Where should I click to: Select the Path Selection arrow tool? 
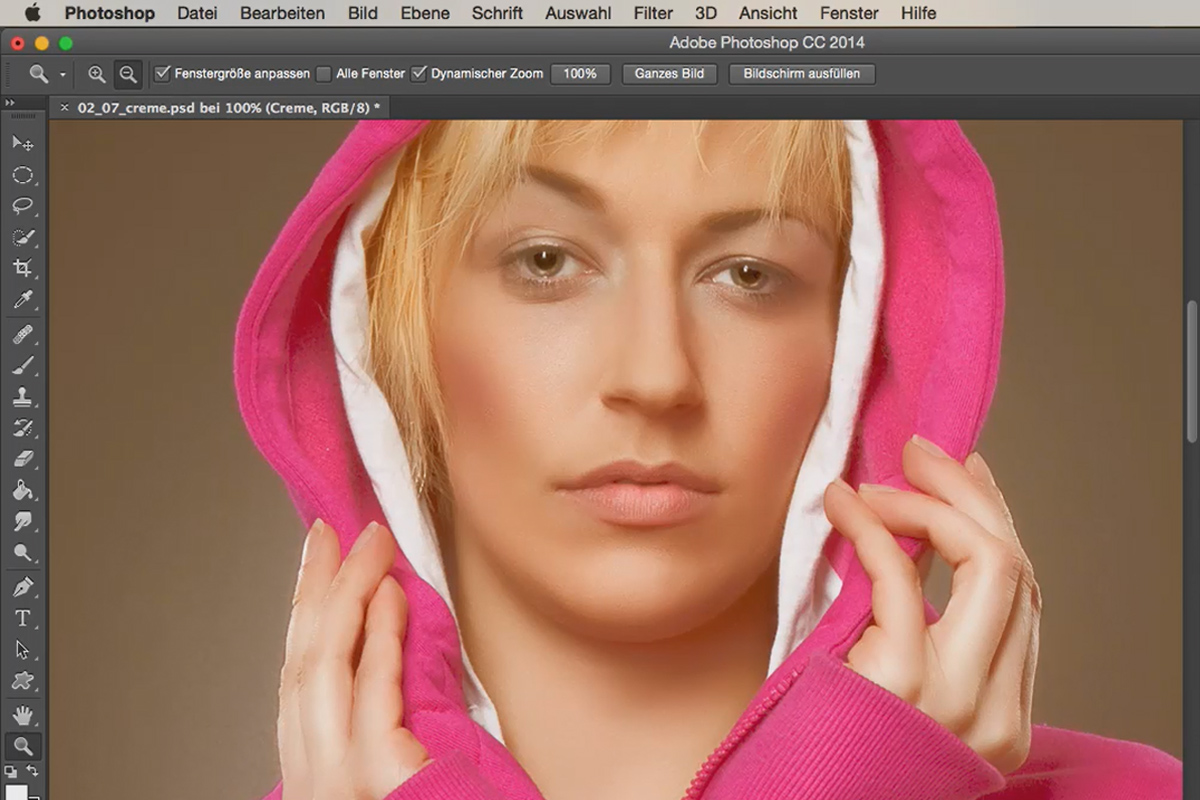pyautogui.click(x=22, y=649)
